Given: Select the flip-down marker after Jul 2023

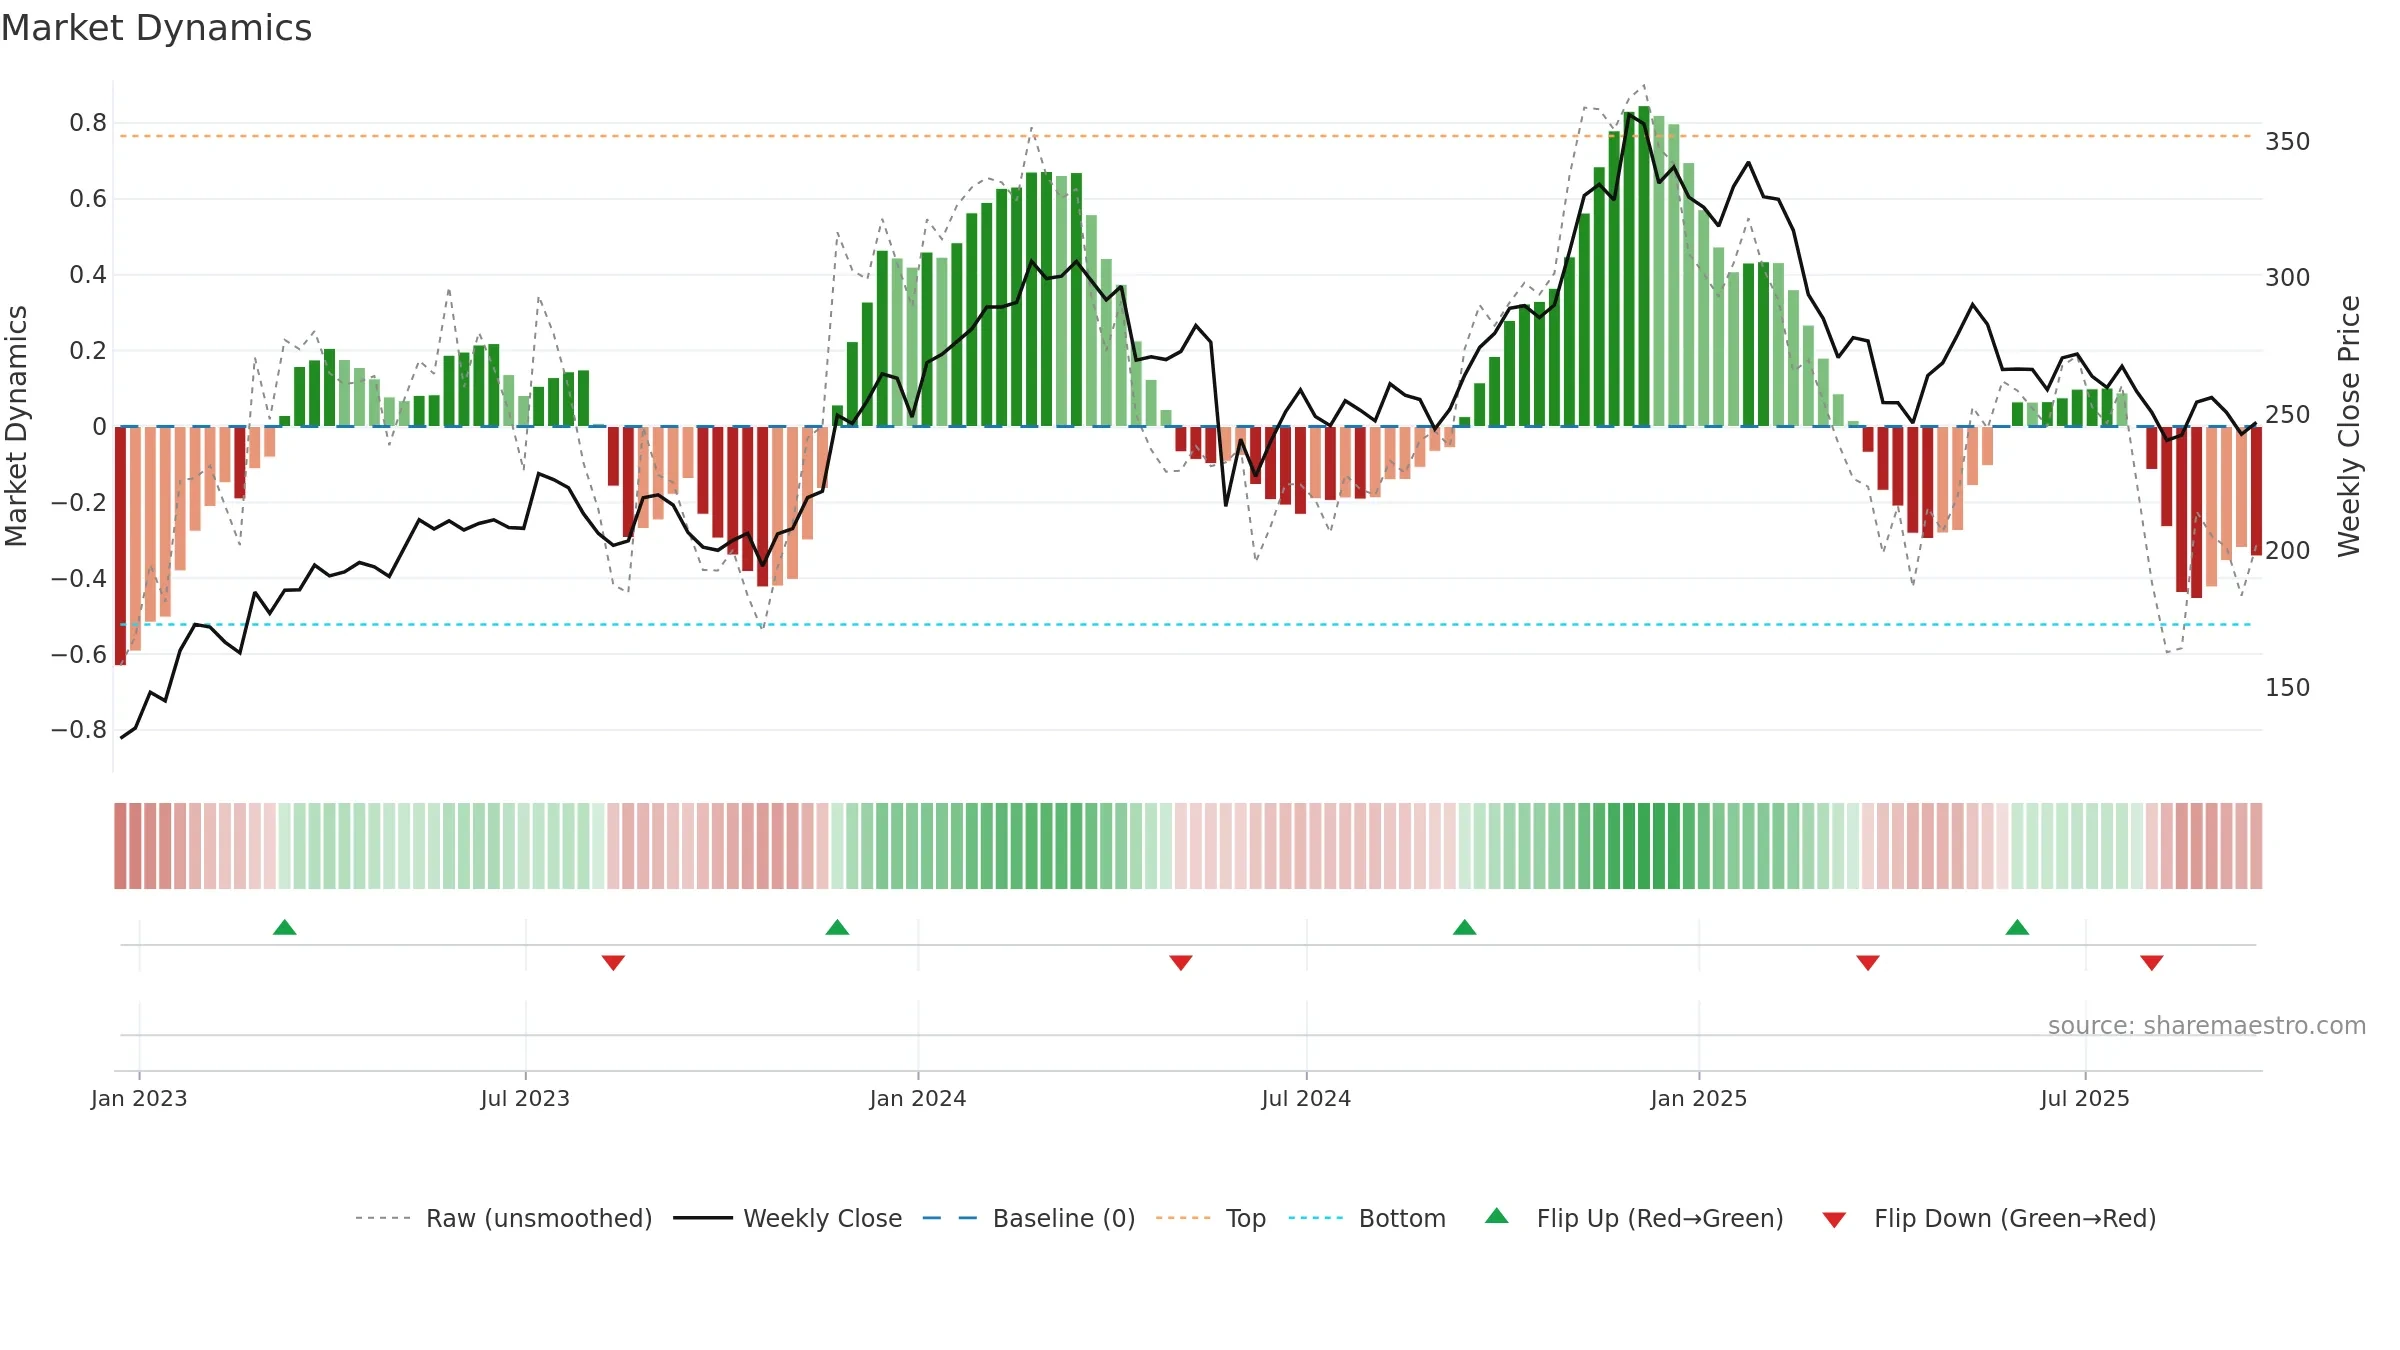Looking at the screenshot, I should (614, 962).
